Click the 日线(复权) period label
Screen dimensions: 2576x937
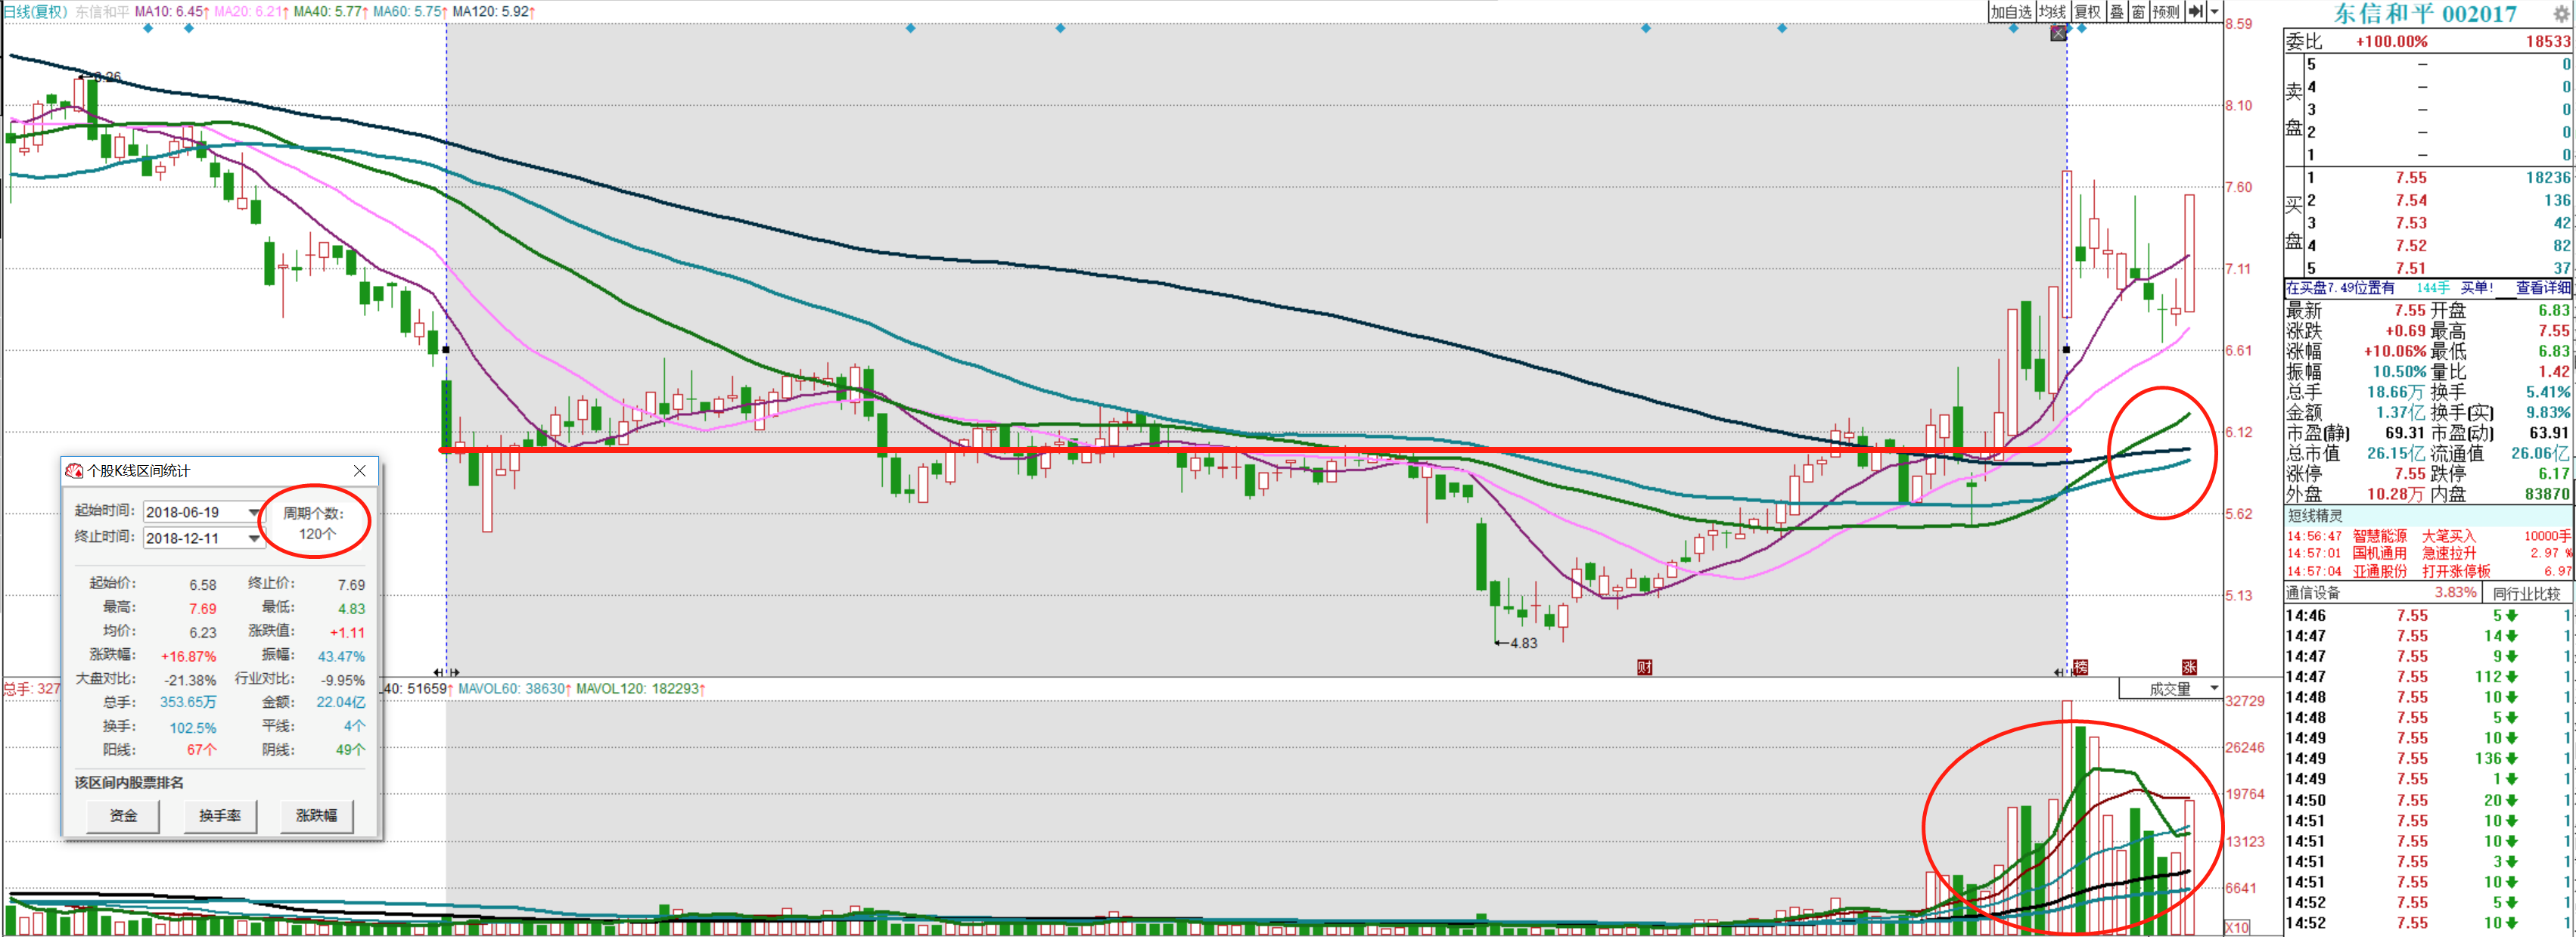coord(35,12)
